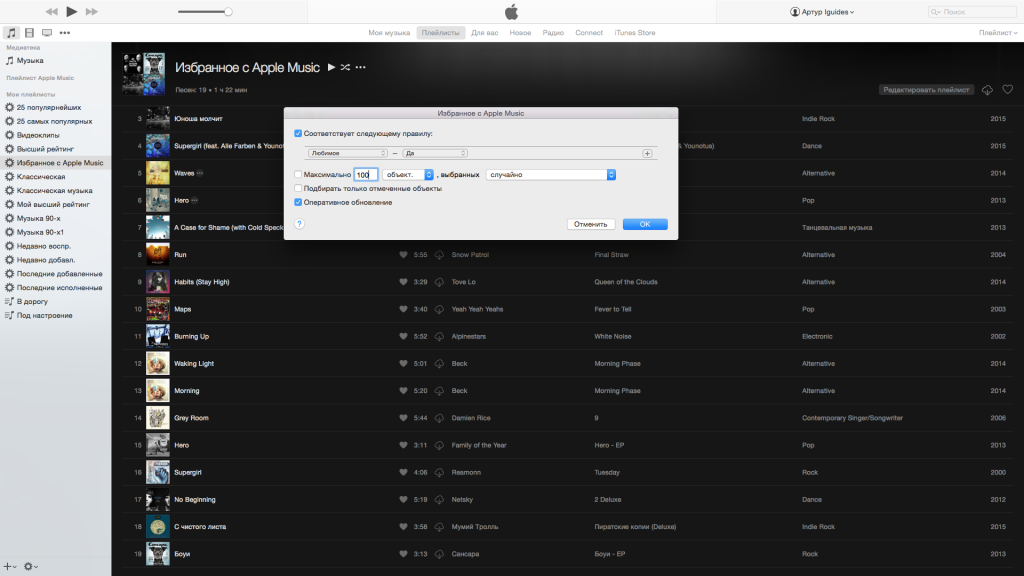Screen dimensions: 1024x576
Task: Enable the Максимально limit checkbox
Action: click(x=298, y=174)
